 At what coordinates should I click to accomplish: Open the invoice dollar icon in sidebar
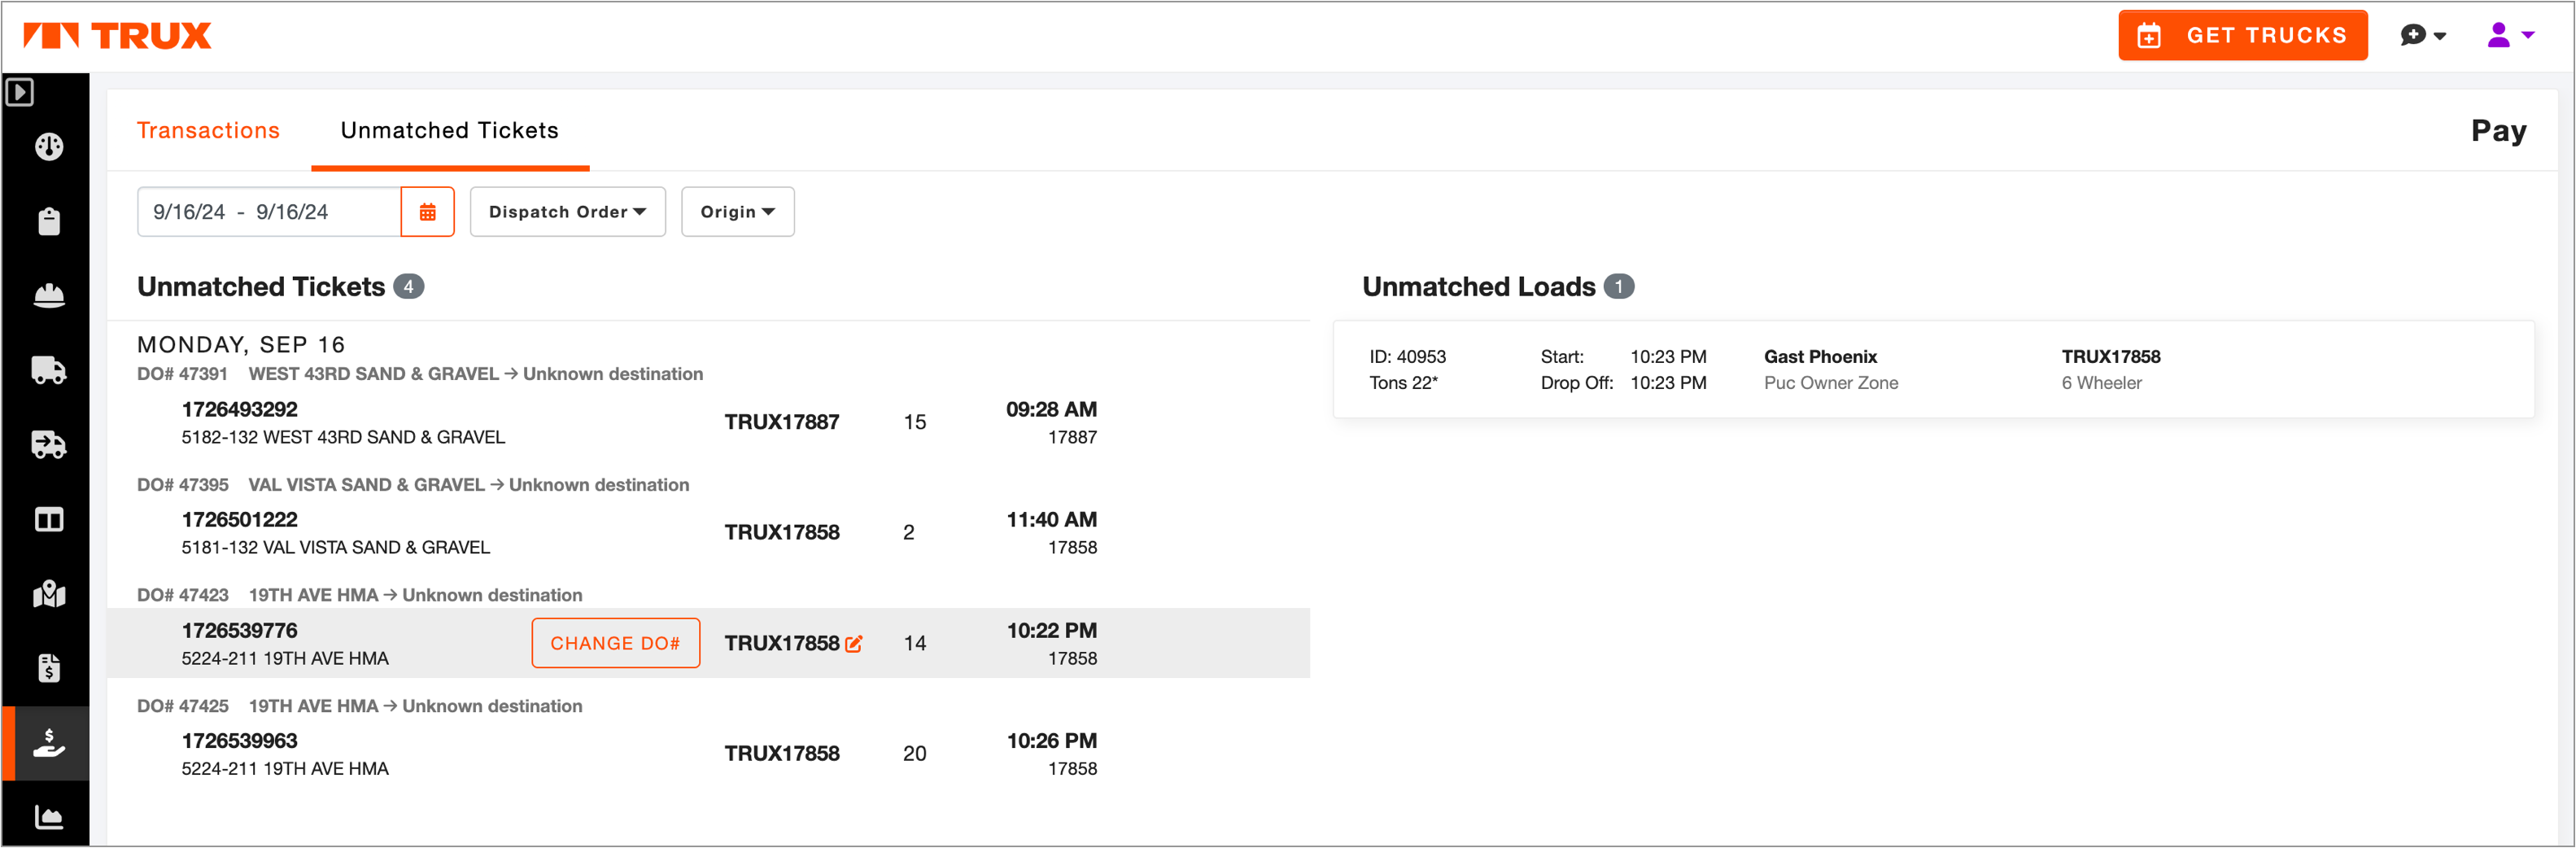(x=49, y=668)
